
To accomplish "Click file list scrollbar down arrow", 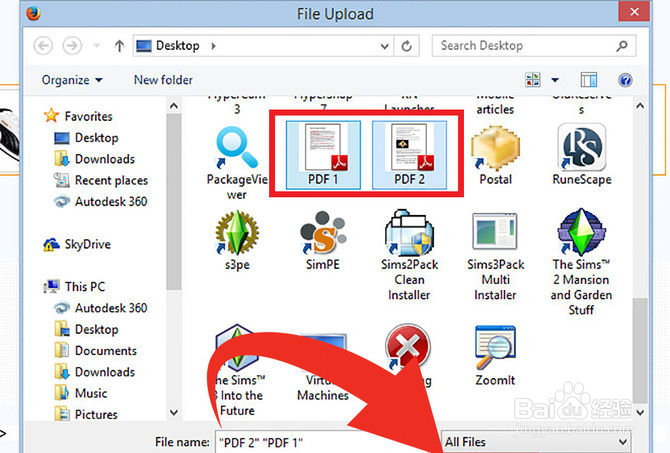I will (x=640, y=412).
